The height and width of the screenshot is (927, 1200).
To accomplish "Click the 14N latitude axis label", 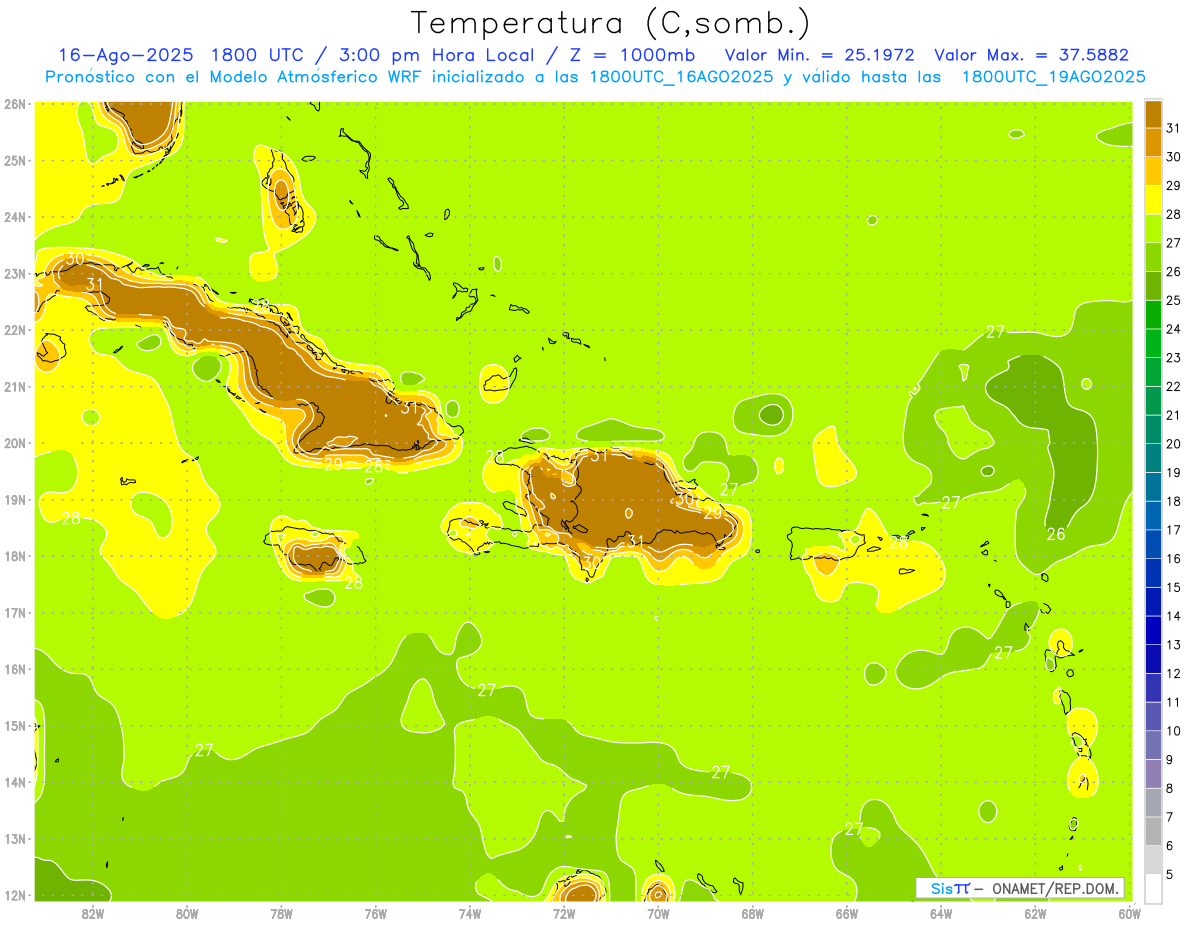I will (x=15, y=782).
